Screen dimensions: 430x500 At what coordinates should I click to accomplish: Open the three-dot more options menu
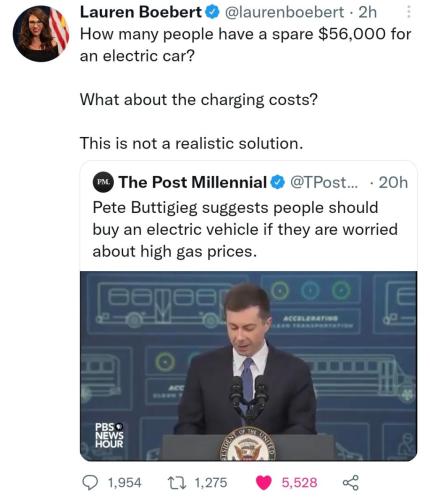point(409,13)
